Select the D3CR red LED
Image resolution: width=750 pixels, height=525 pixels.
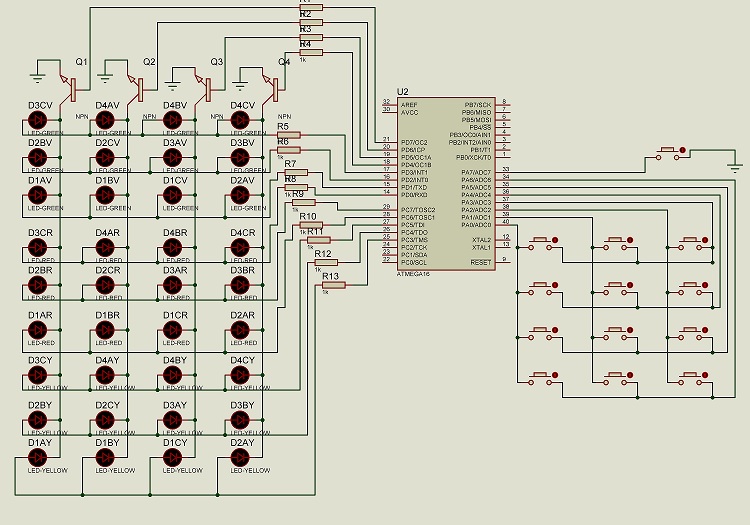pyautogui.click(x=37, y=248)
